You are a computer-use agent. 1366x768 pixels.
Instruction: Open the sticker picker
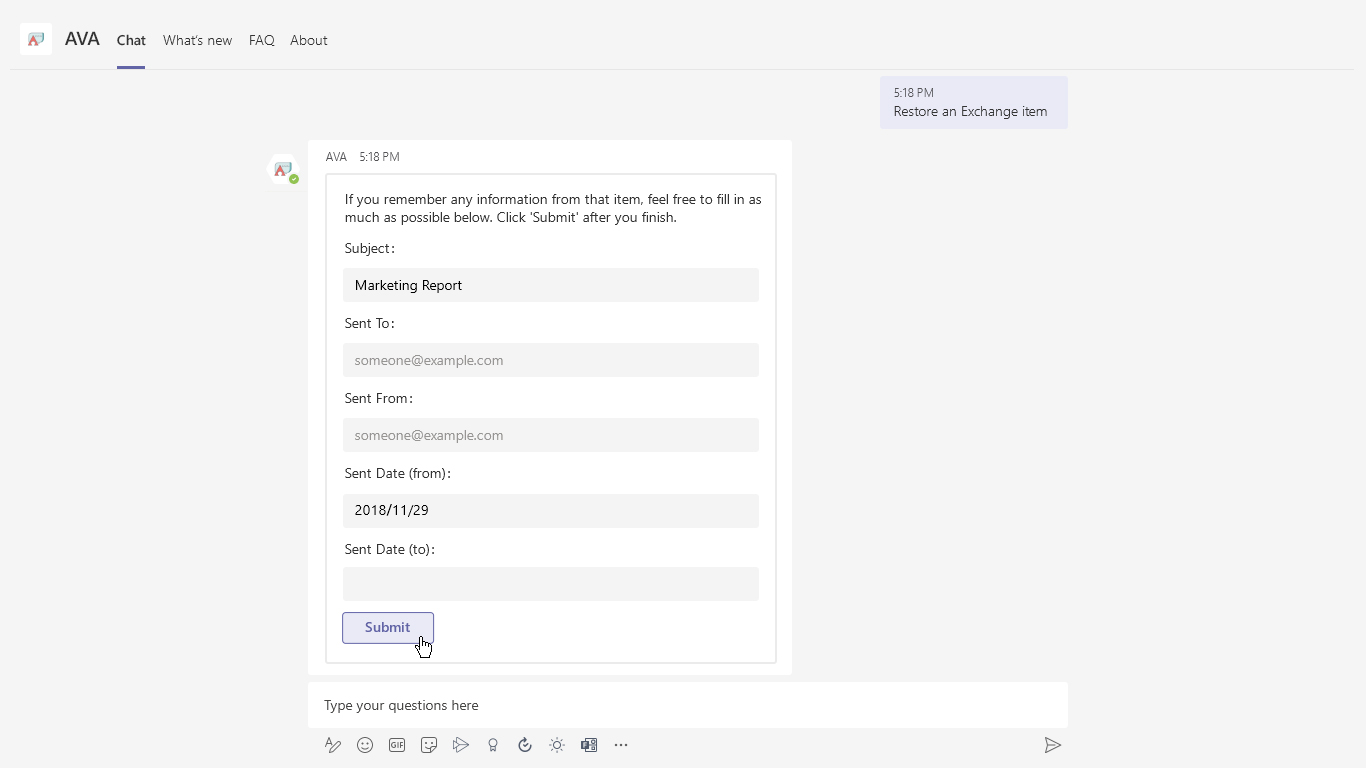[429, 745]
